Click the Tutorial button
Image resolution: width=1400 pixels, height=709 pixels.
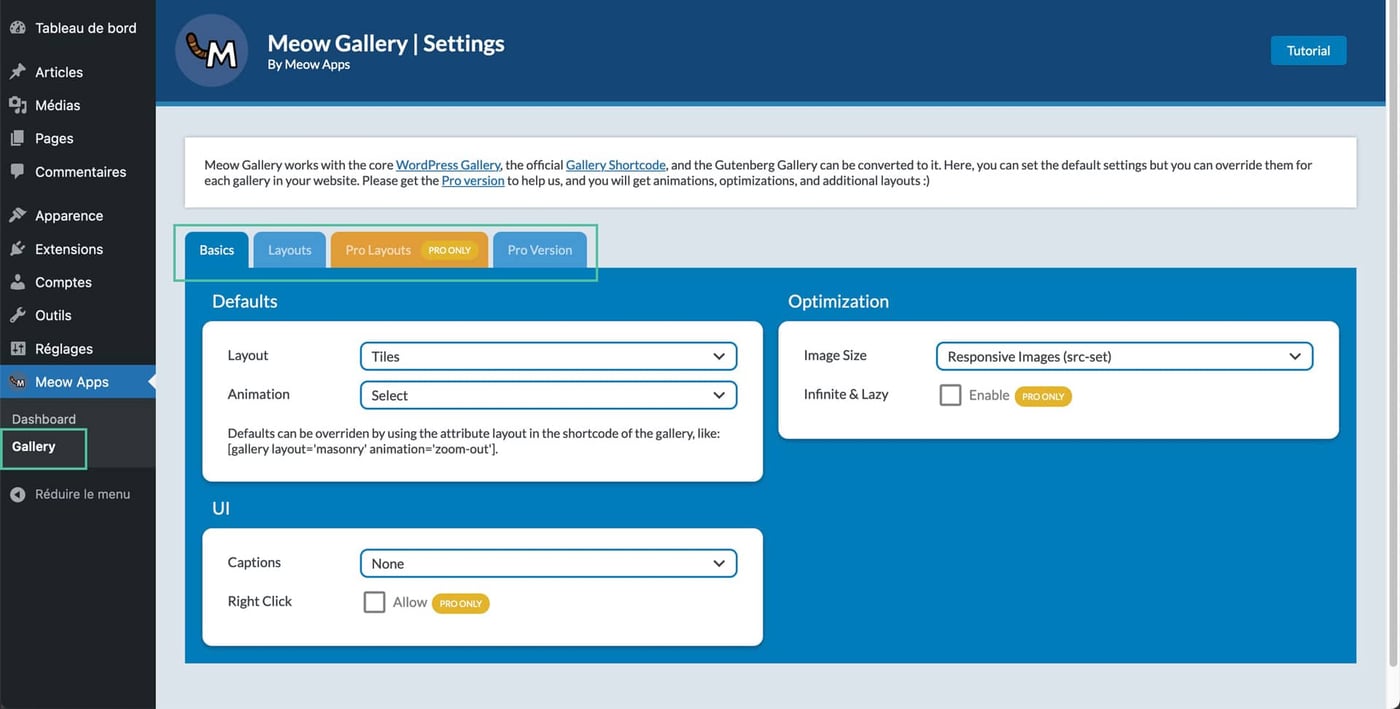click(1308, 49)
